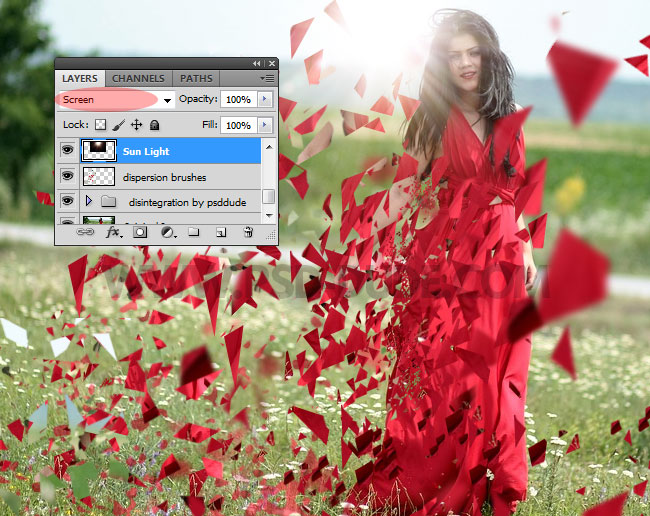Lock image pixels brush icon

[x=119, y=125]
